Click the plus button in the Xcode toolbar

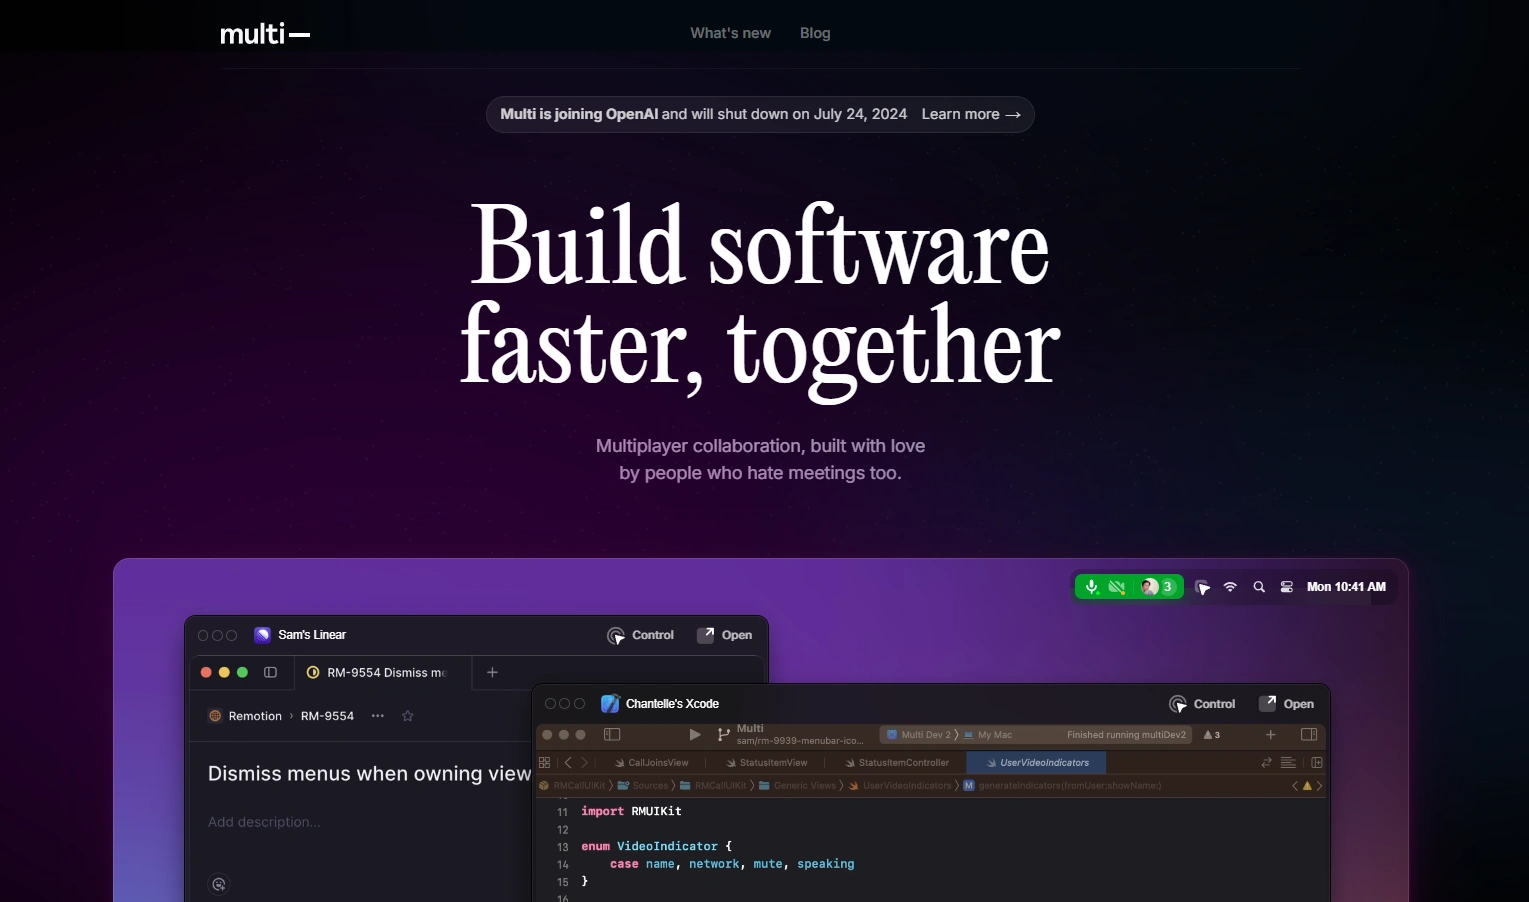pyautogui.click(x=1271, y=735)
